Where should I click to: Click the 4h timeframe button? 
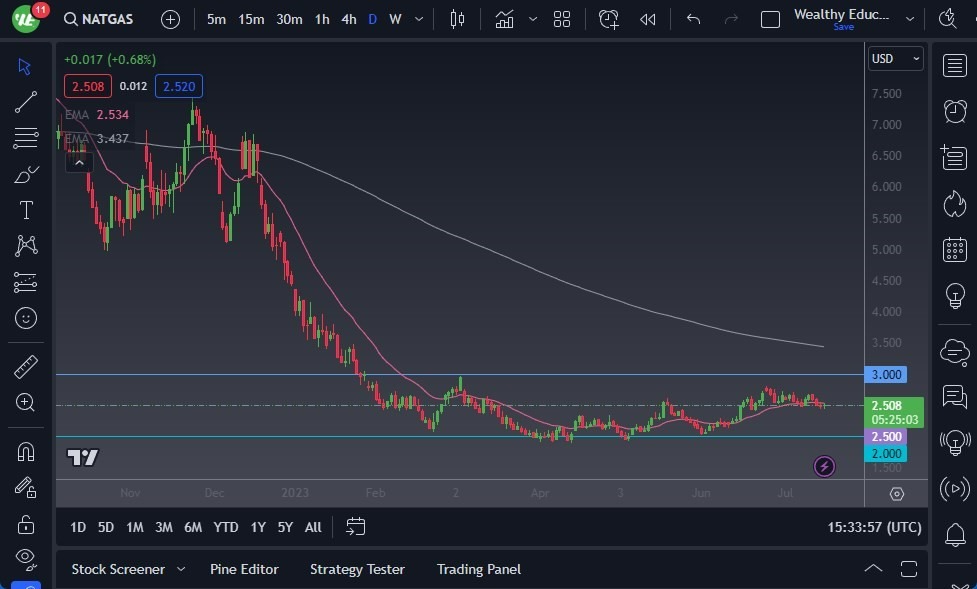click(x=348, y=19)
